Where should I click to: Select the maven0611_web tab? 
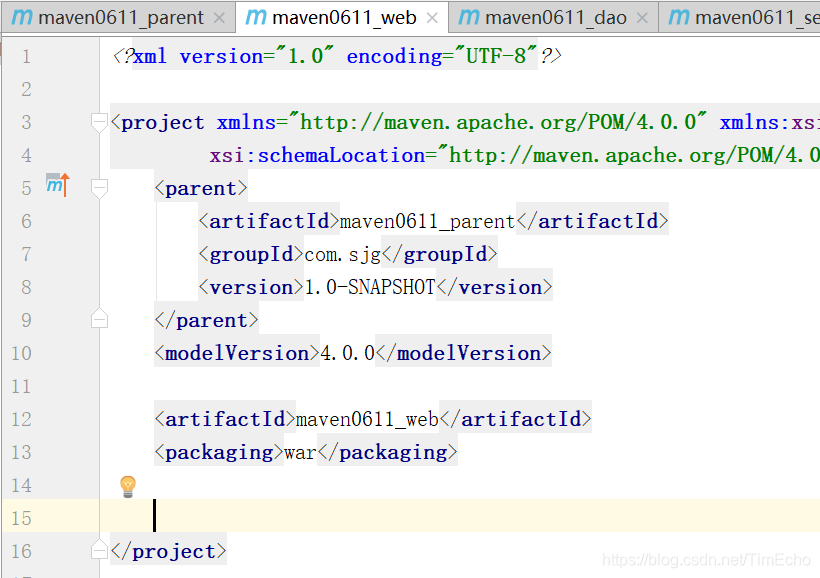(341, 18)
